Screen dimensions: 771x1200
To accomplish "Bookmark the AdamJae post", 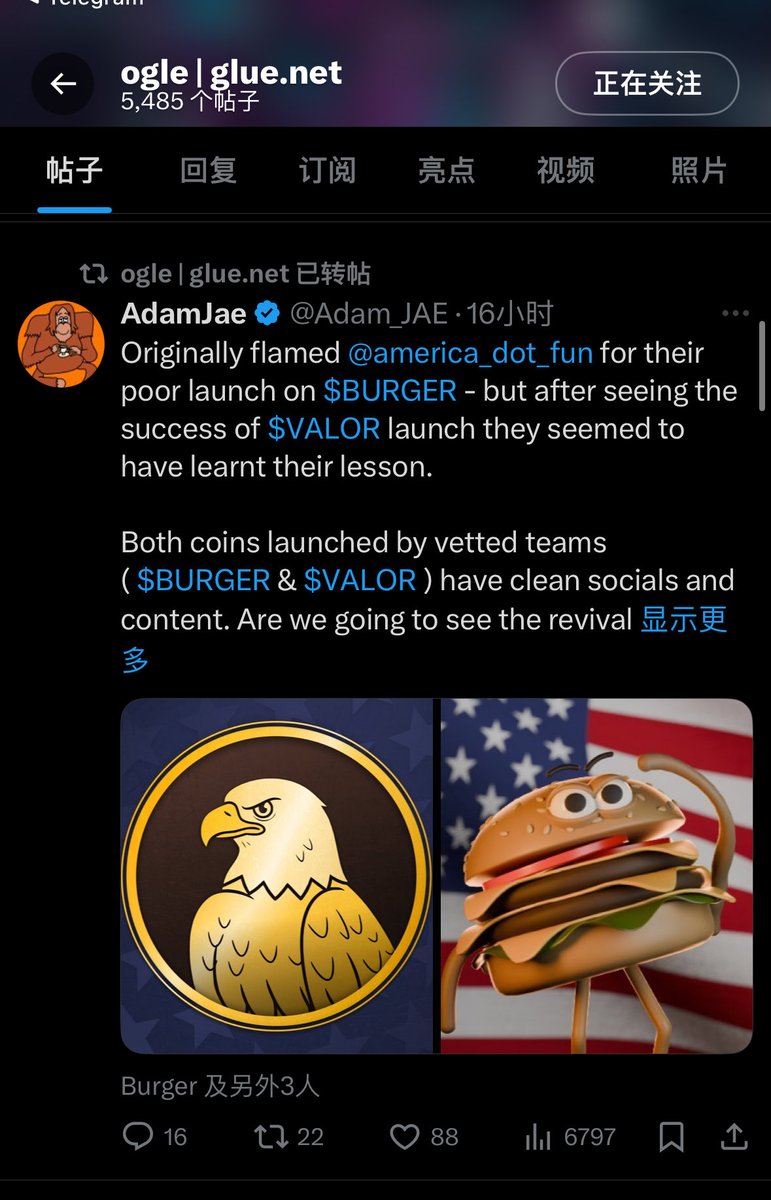I will (671, 1136).
